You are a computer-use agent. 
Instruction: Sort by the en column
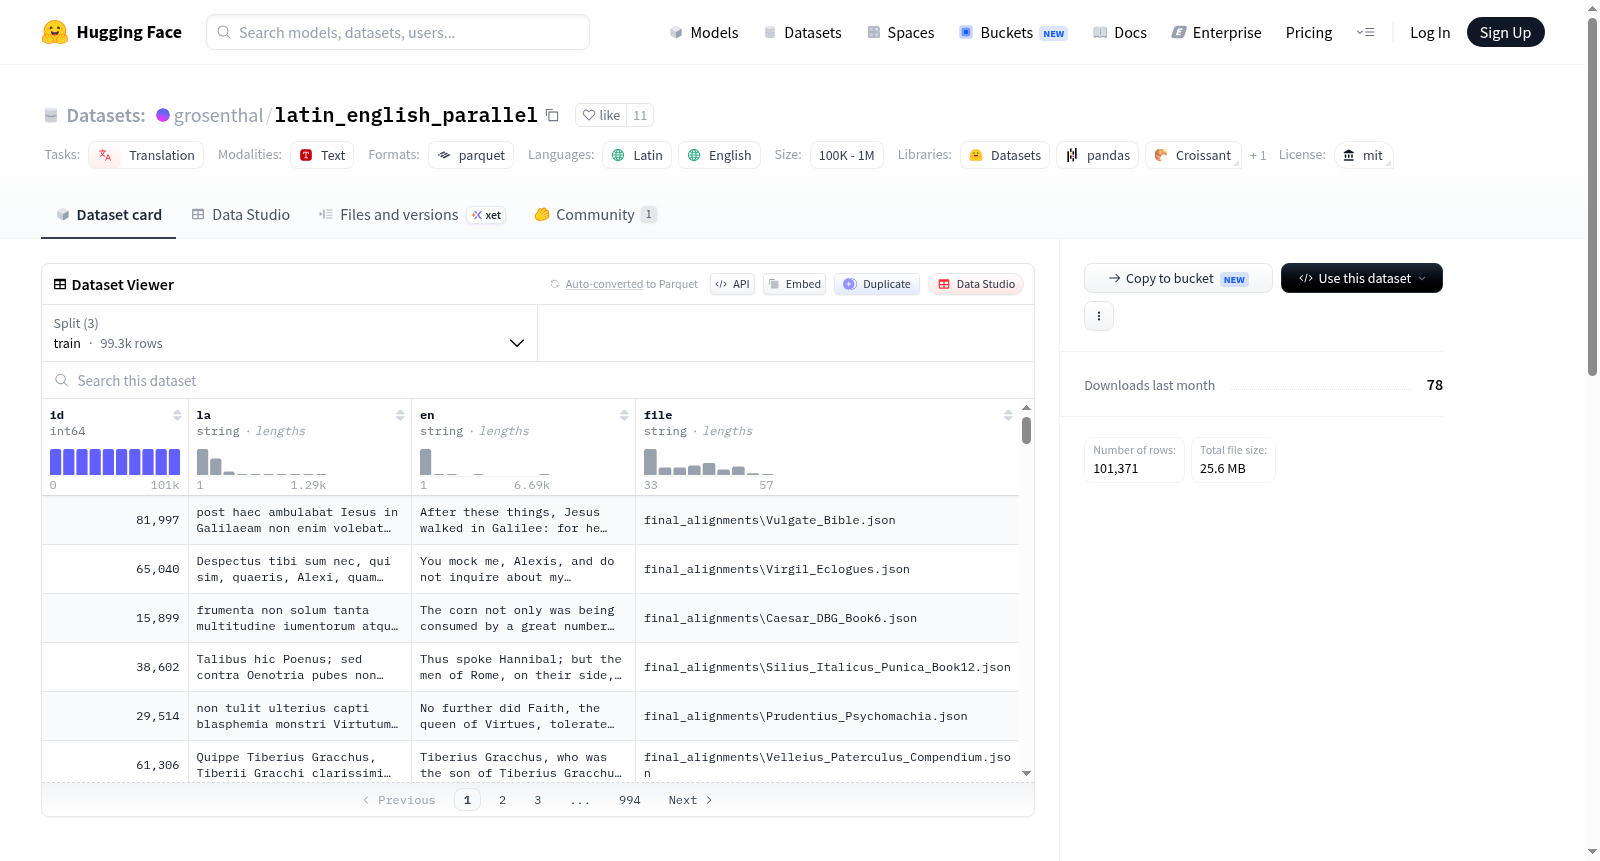(x=624, y=415)
